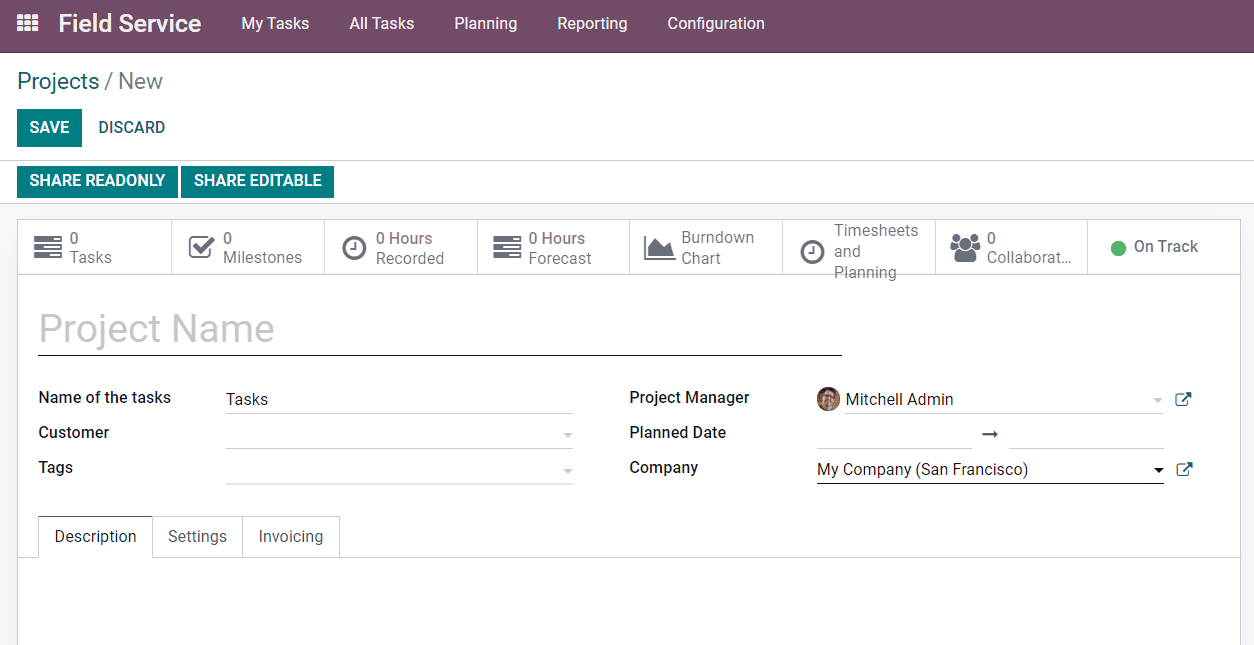Click the On Track status indicator
Image resolution: width=1254 pixels, height=645 pixels.
coord(1163,246)
